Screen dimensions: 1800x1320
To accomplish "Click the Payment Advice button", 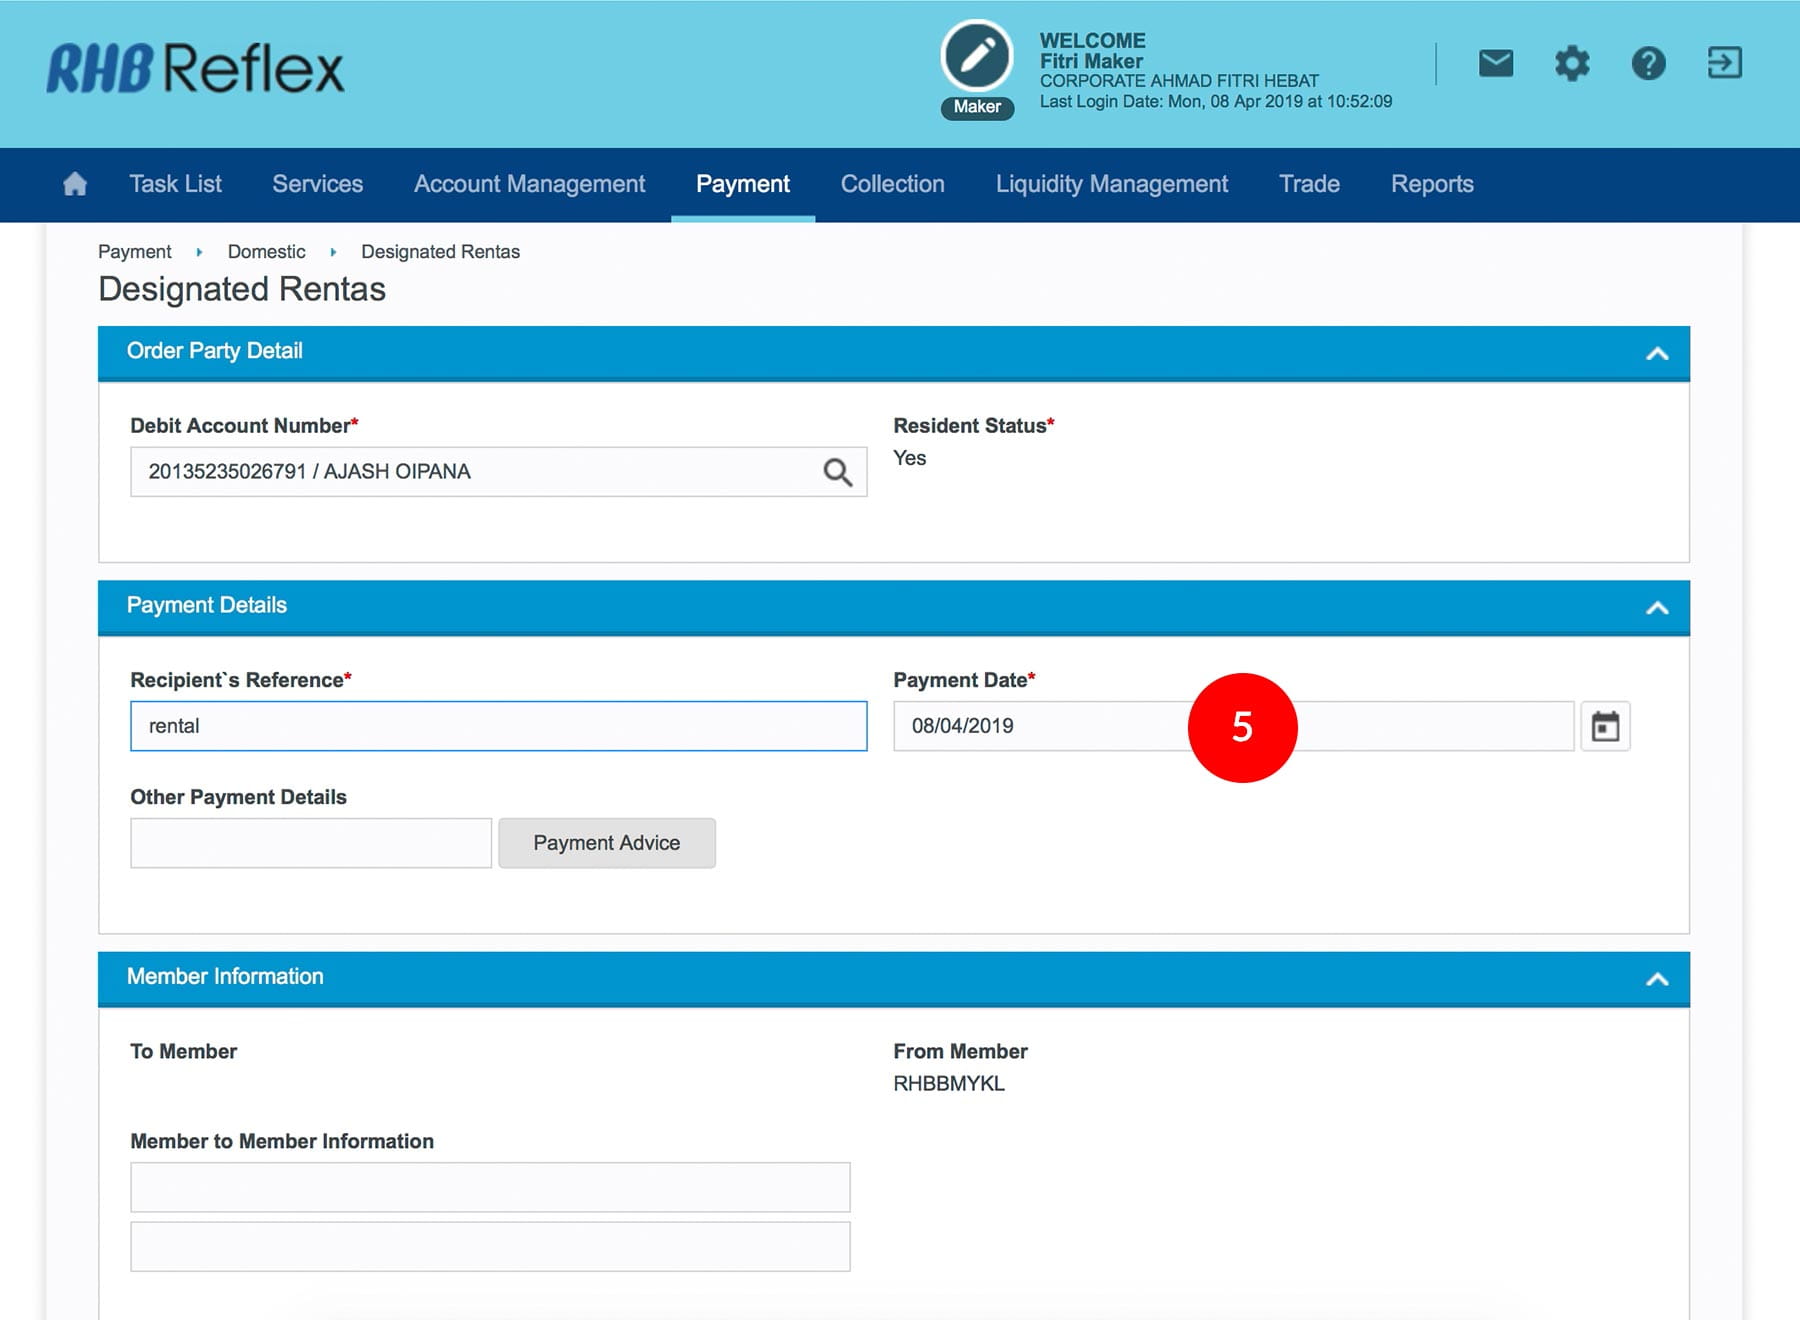I will coord(606,843).
